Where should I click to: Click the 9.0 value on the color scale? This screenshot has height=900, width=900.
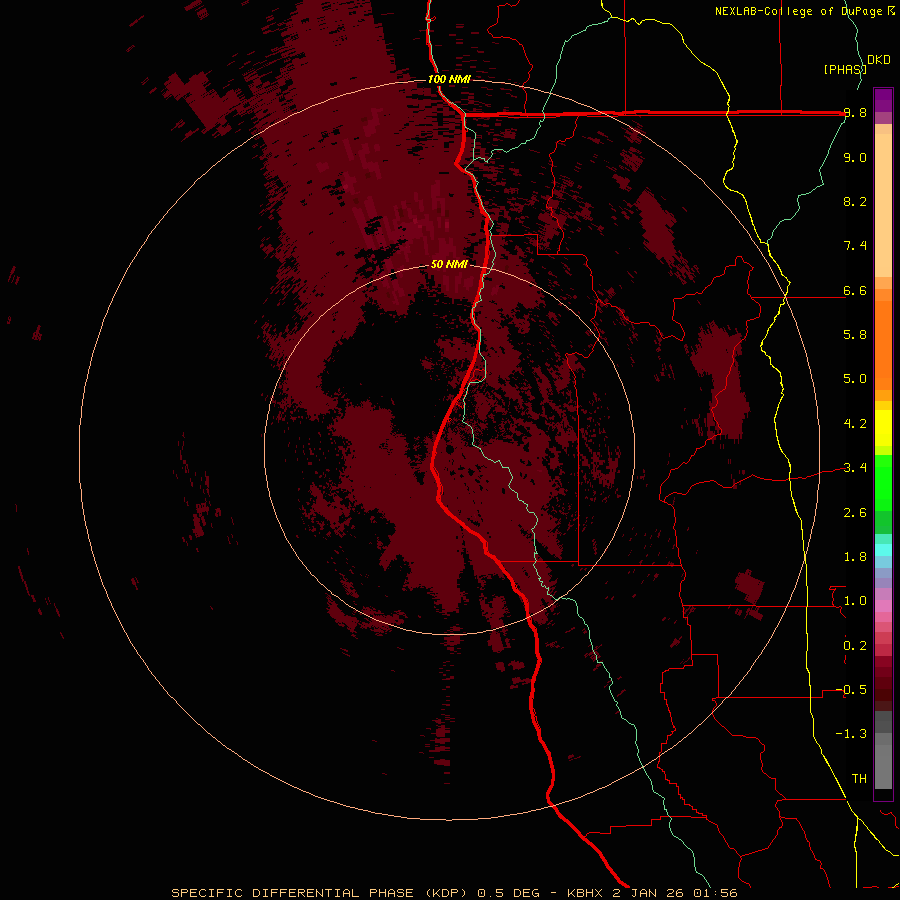click(x=855, y=157)
